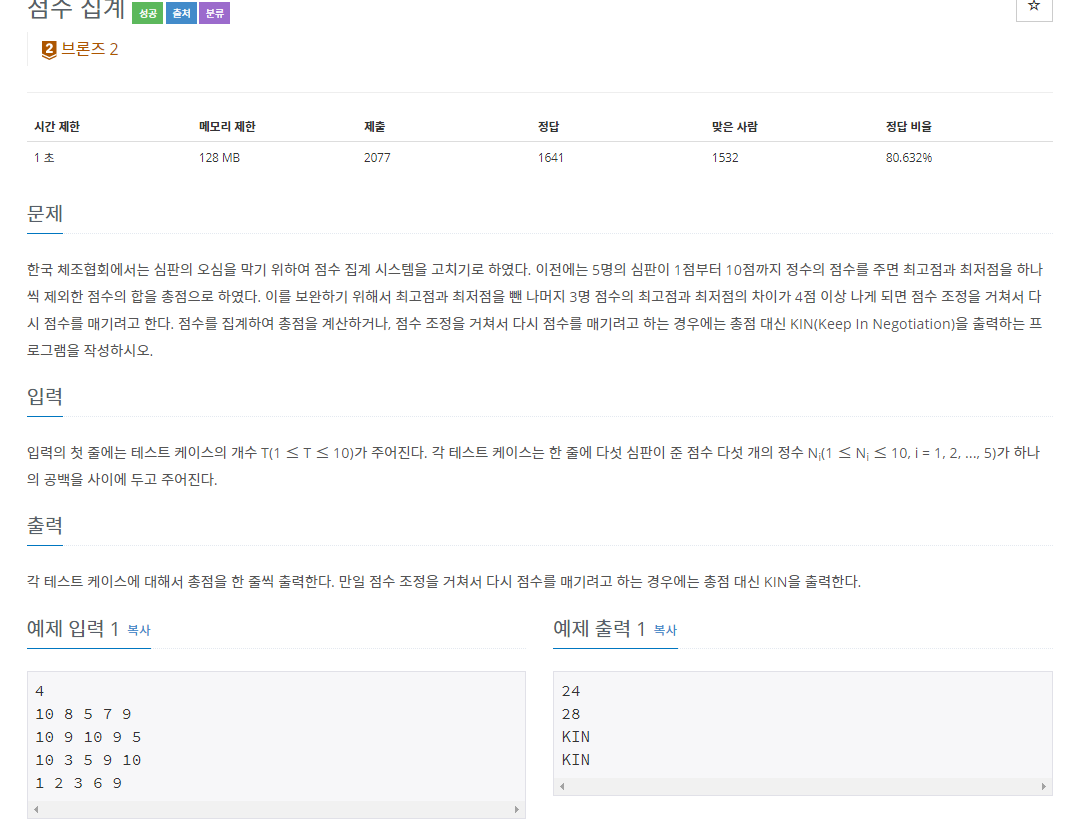The height and width of the screenshot is (827, 1065).
Task: Click the star favorite icon
Action: pos(1034,6)
